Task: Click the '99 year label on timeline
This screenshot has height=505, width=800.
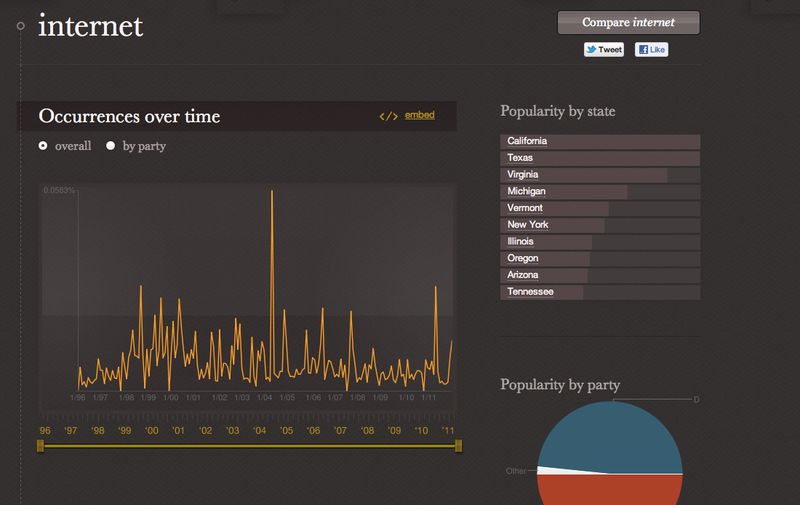Action: 124,431
